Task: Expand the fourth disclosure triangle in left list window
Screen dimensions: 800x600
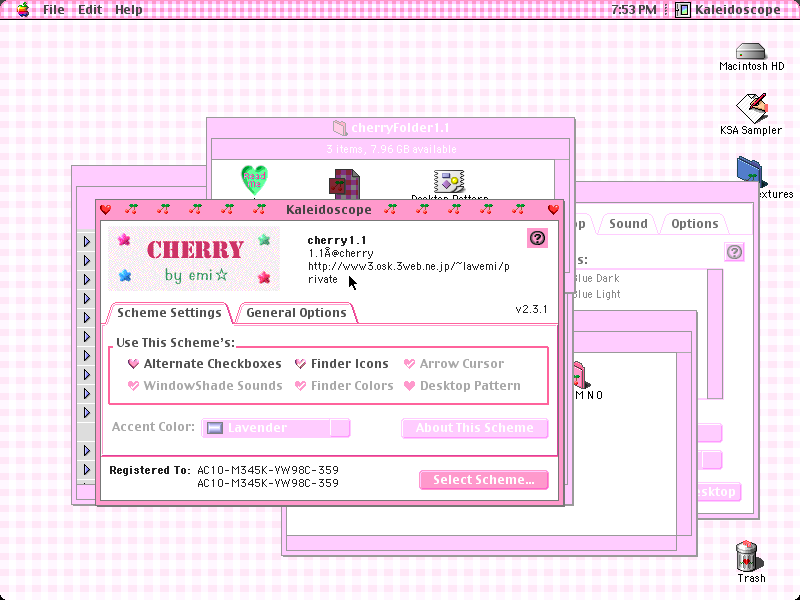Action: point(87,298)
